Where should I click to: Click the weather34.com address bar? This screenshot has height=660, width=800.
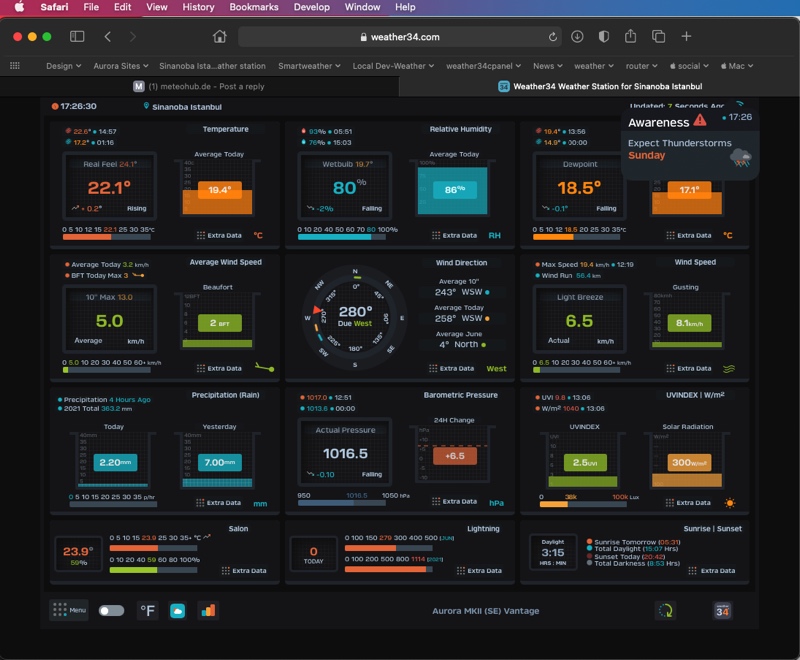click(x=400, y=37)
